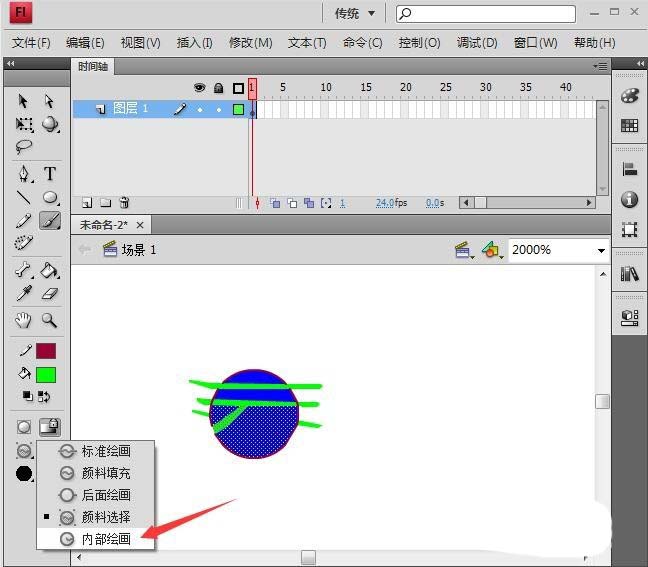Screen dimensions: 648x567
Task: Delete layer with trash icon
Action: pyautogui.click(x=124, y=202)
